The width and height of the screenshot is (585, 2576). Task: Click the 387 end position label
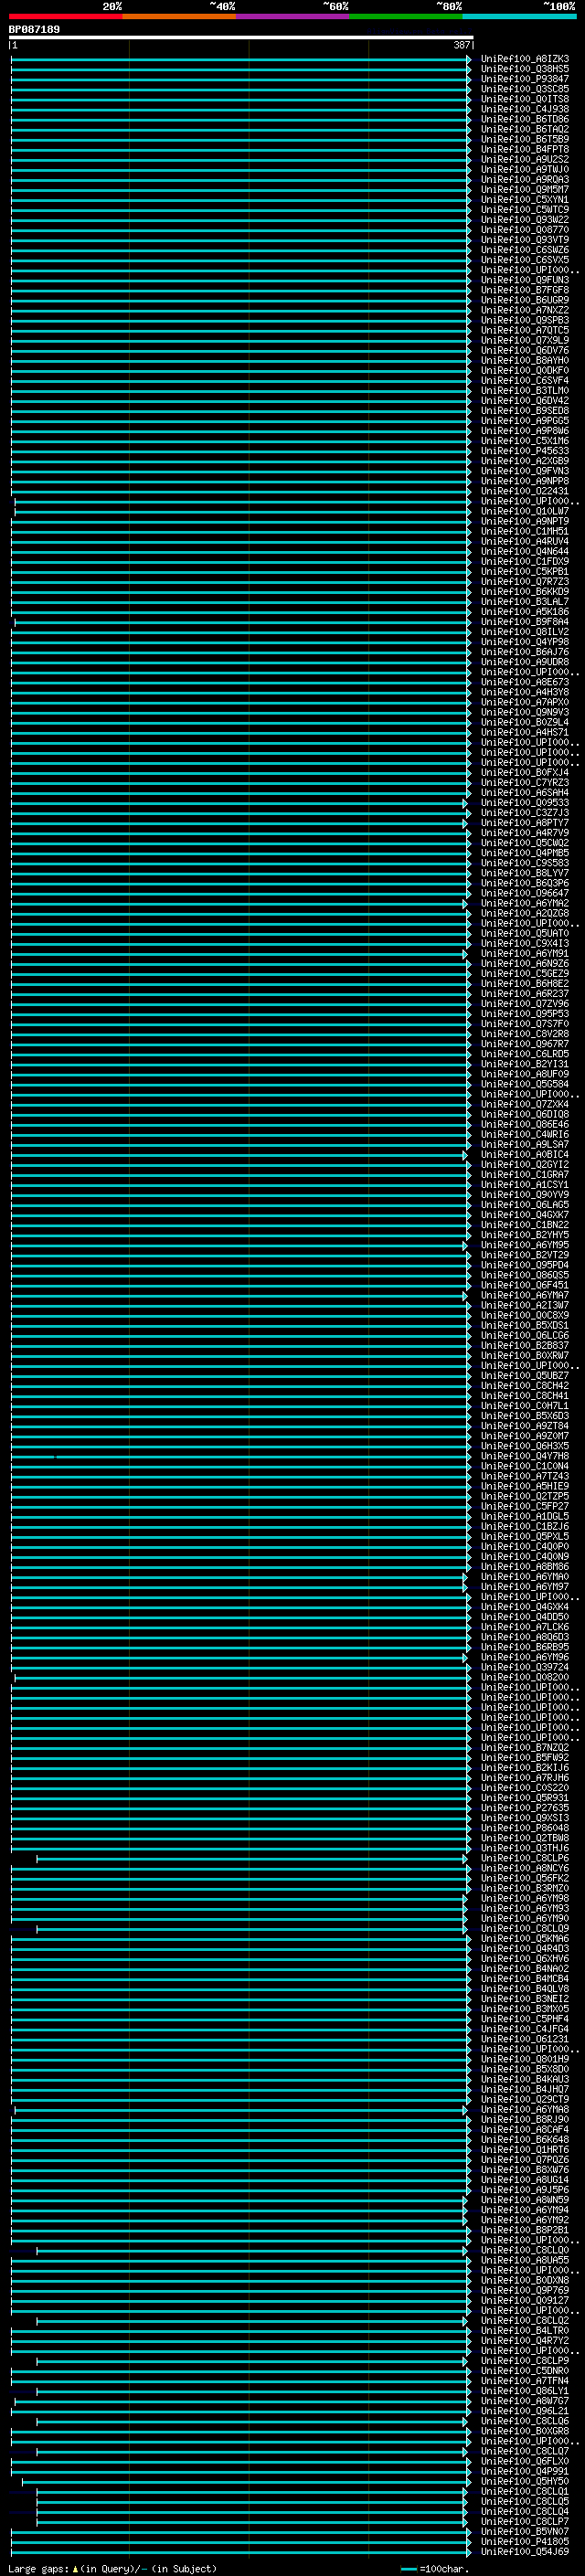462,45
